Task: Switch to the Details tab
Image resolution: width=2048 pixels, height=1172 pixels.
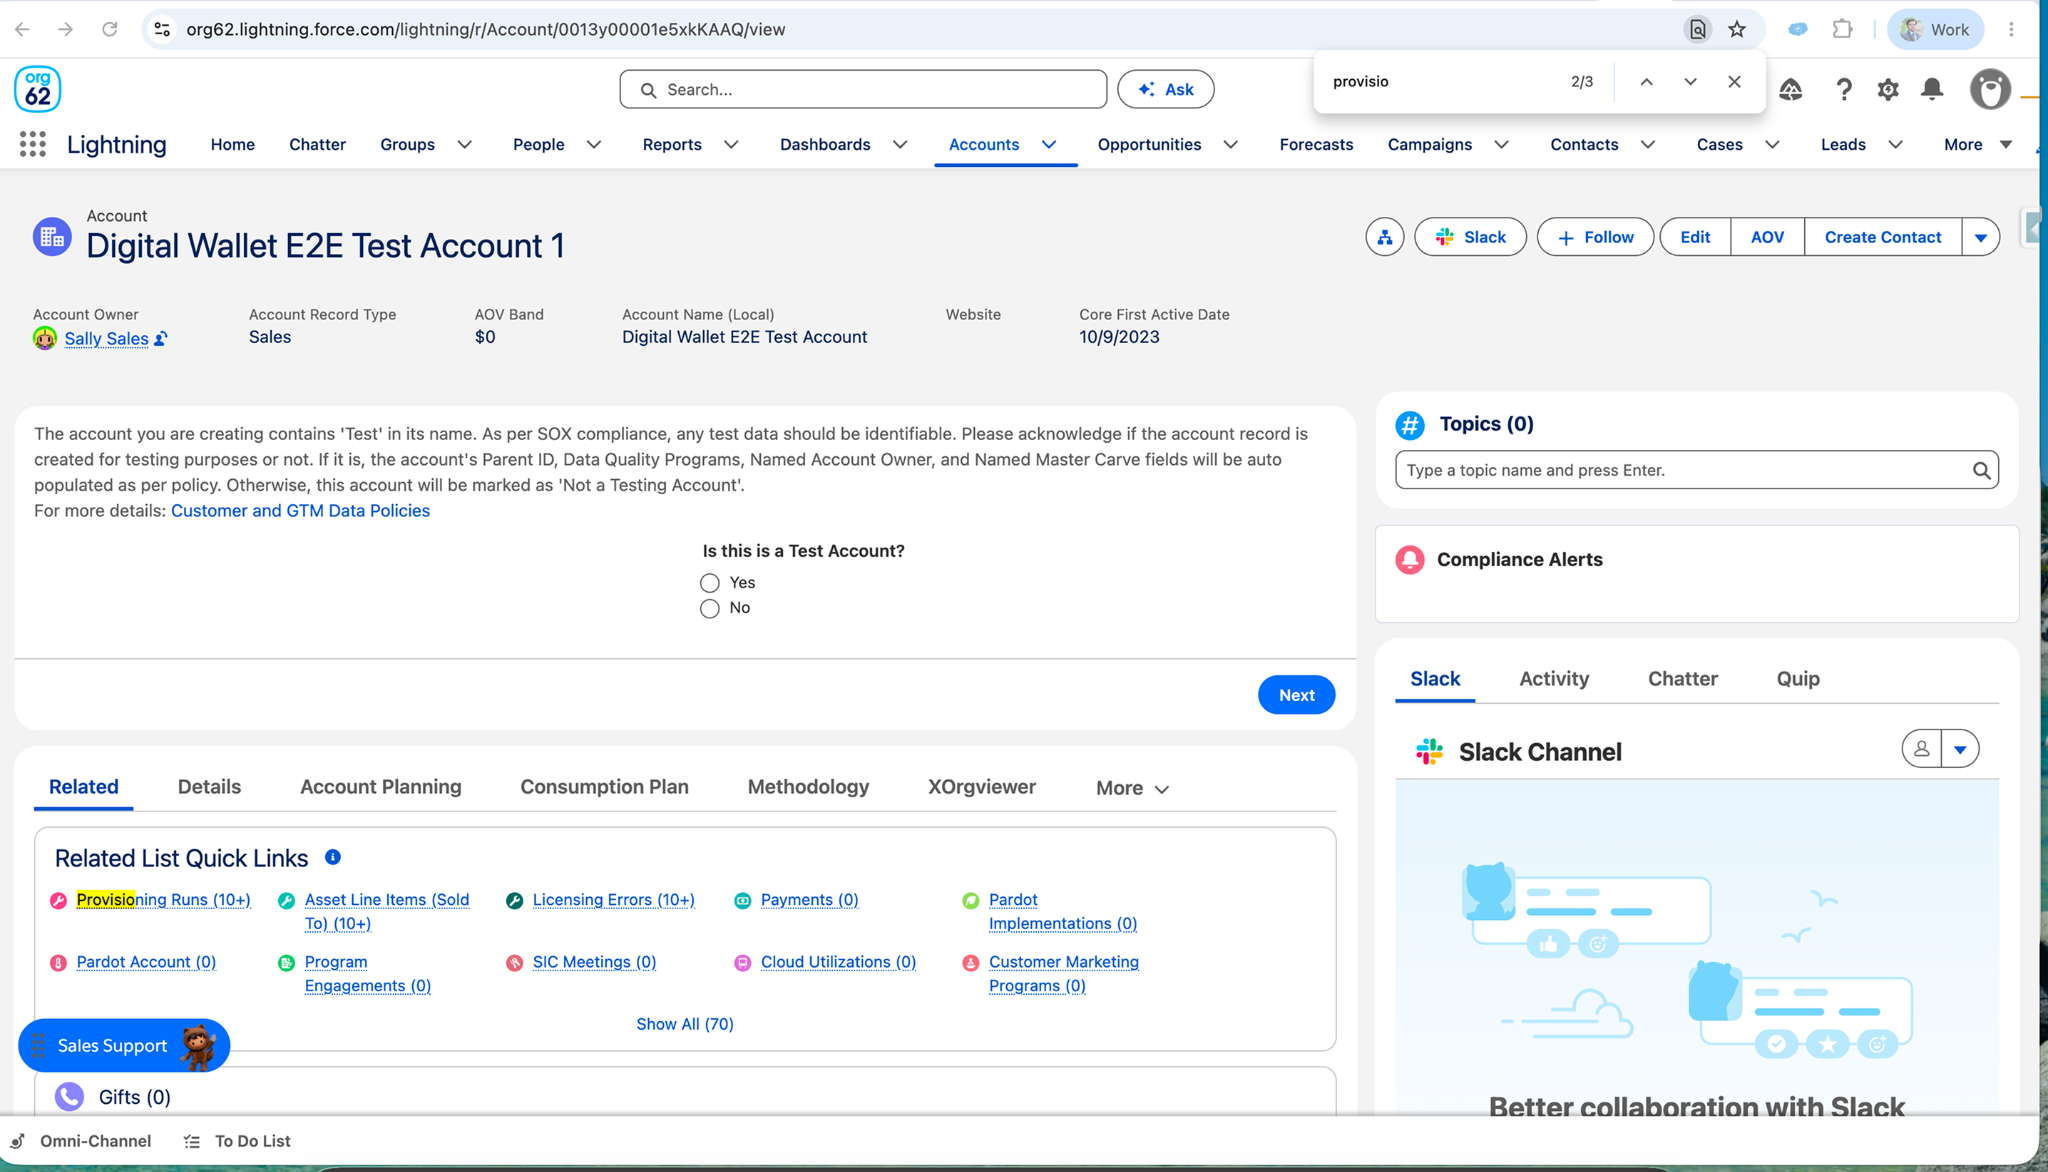Action: click(x=209, y=787)
